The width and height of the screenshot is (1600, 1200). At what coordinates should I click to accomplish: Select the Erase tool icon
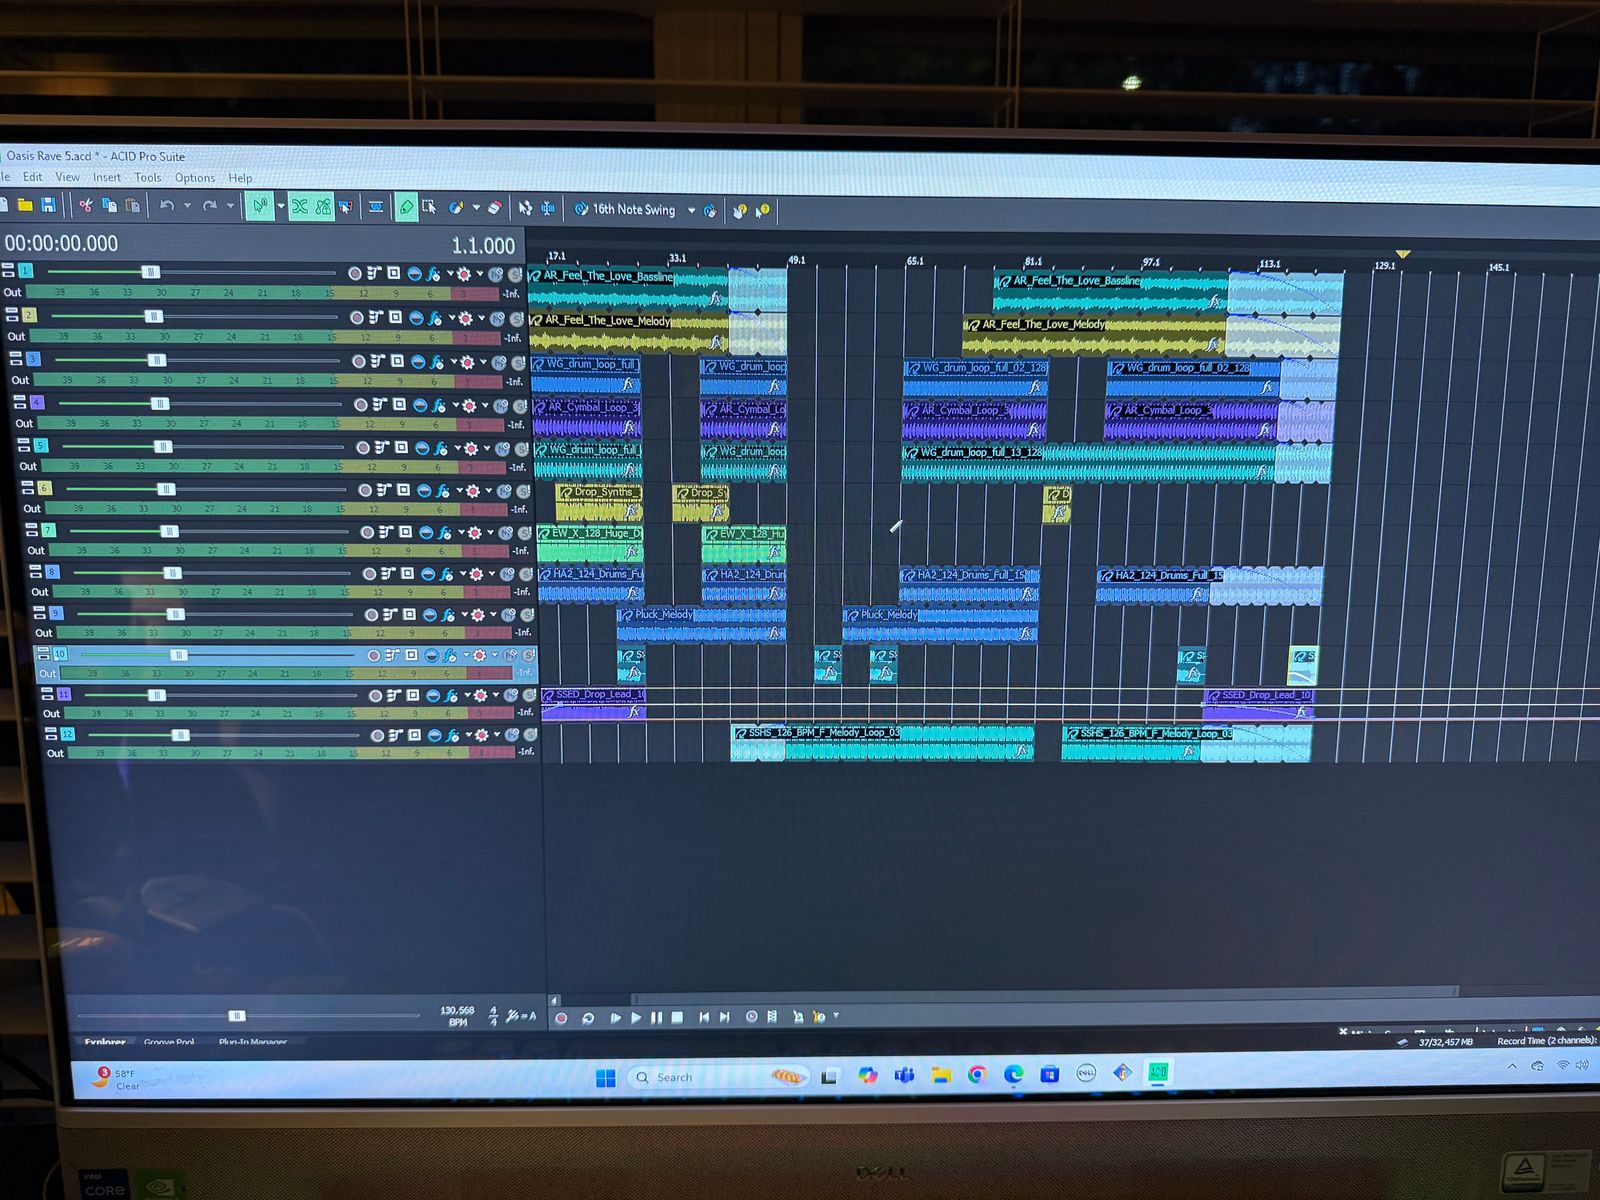(x=495, y=208)
